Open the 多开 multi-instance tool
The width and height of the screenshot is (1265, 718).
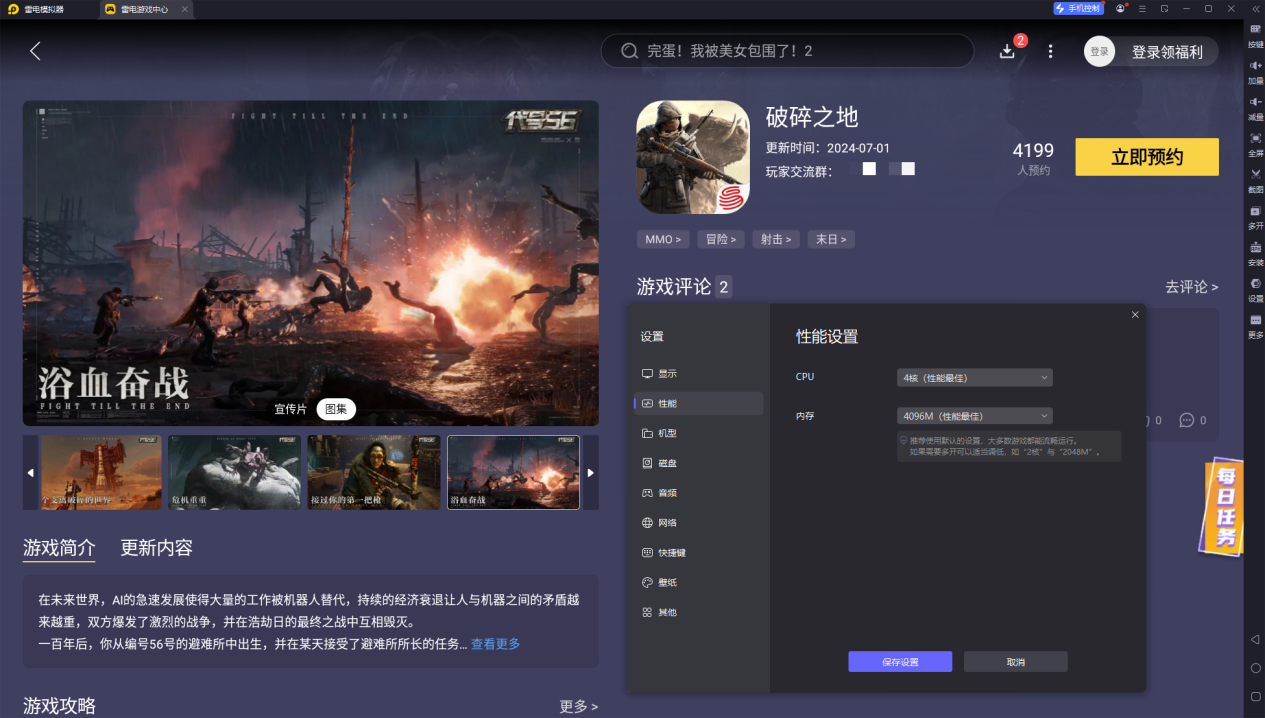[1256, 216]
